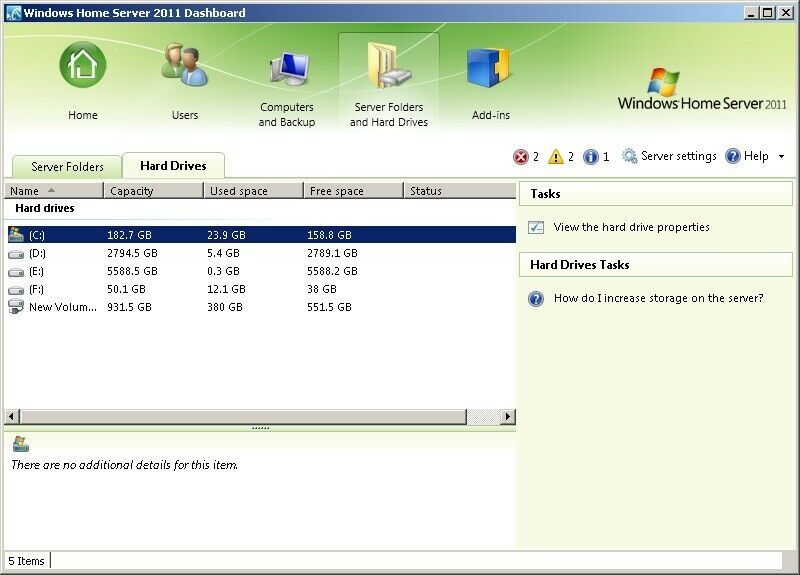The width and height of the screenshot is (800, 575).
Task: Click the 551.5 GB free space value
Action: click(329, 307)
